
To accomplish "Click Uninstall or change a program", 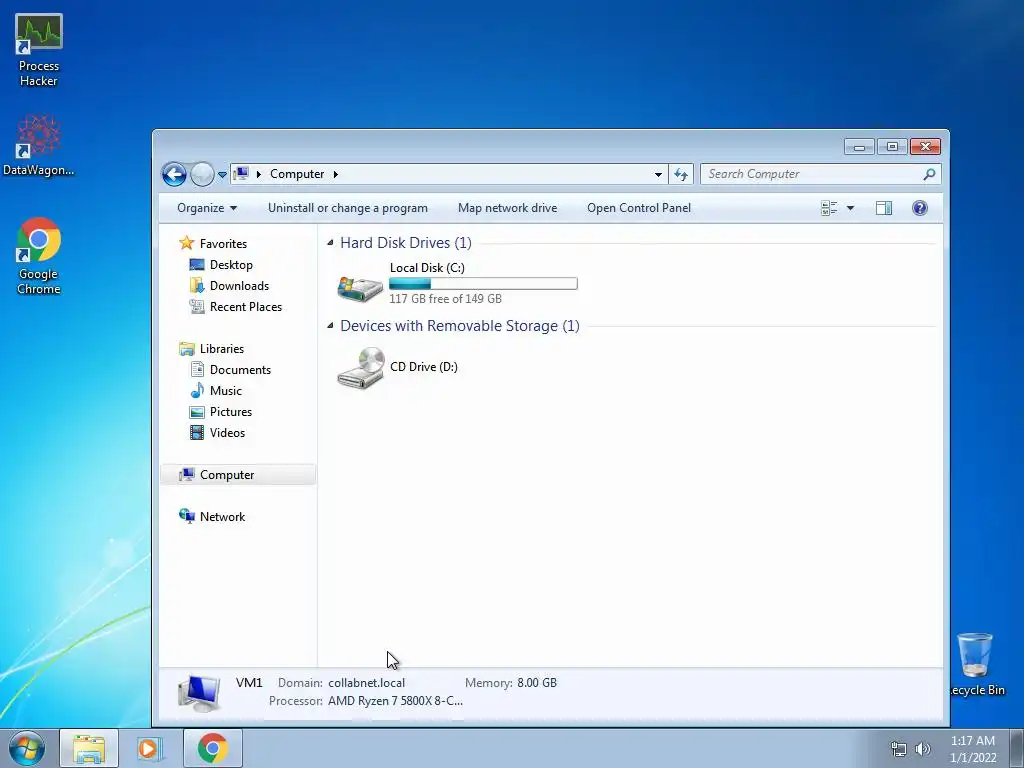I will 347,208.
